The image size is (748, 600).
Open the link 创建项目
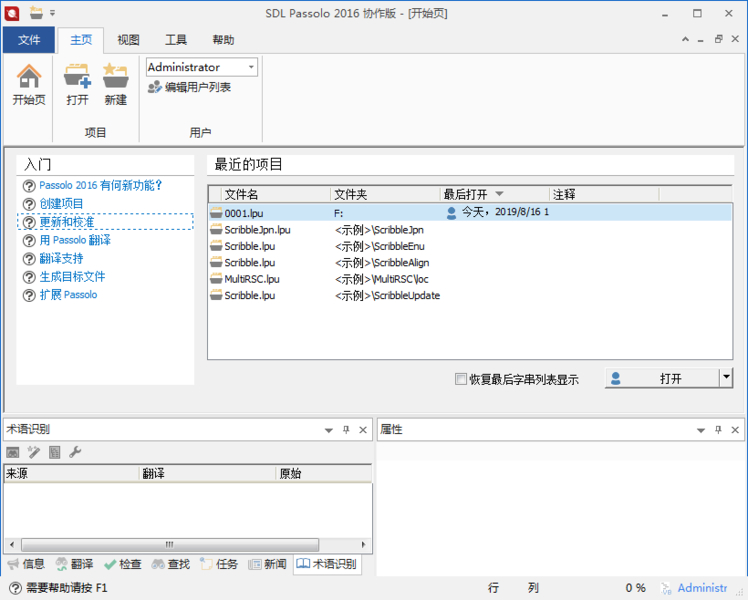tap(61, 203)
